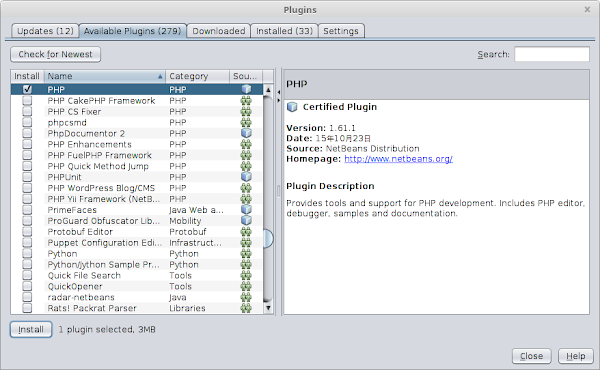600x370 pixels.
Task: Close the Plugins dialog with X
Action: pyautogui.click(x=587, y=10)
